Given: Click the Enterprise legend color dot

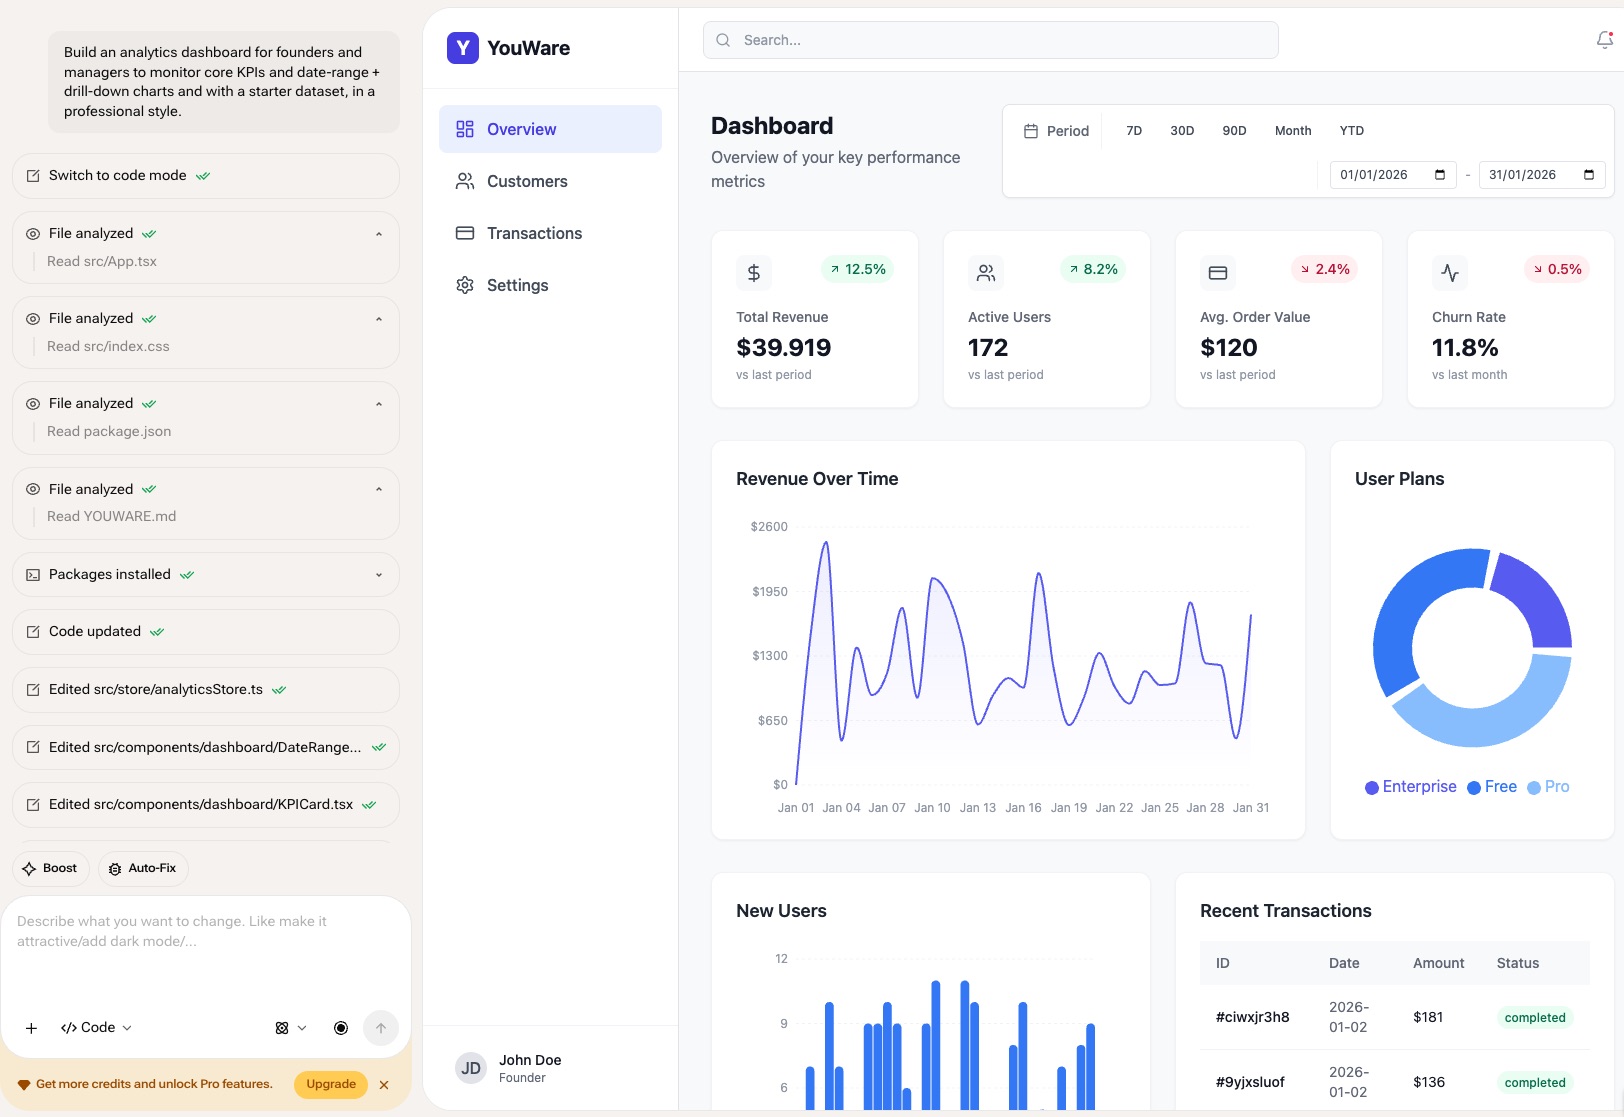Looking at the screenshot, I should (1372, 788).
